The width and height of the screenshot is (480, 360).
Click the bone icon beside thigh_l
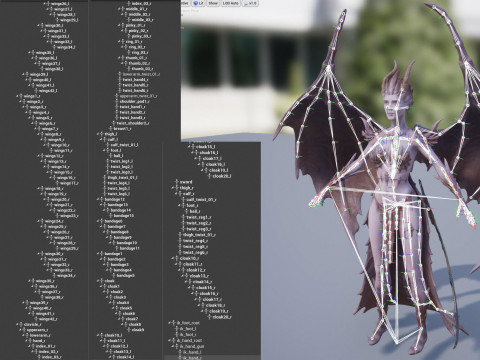click(x=102, y=134)
